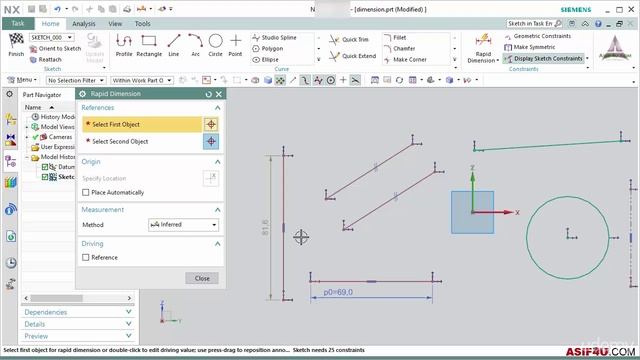The image size is (640, 360).
Task: Click Select Second Object field
Action: pos(142,142)
